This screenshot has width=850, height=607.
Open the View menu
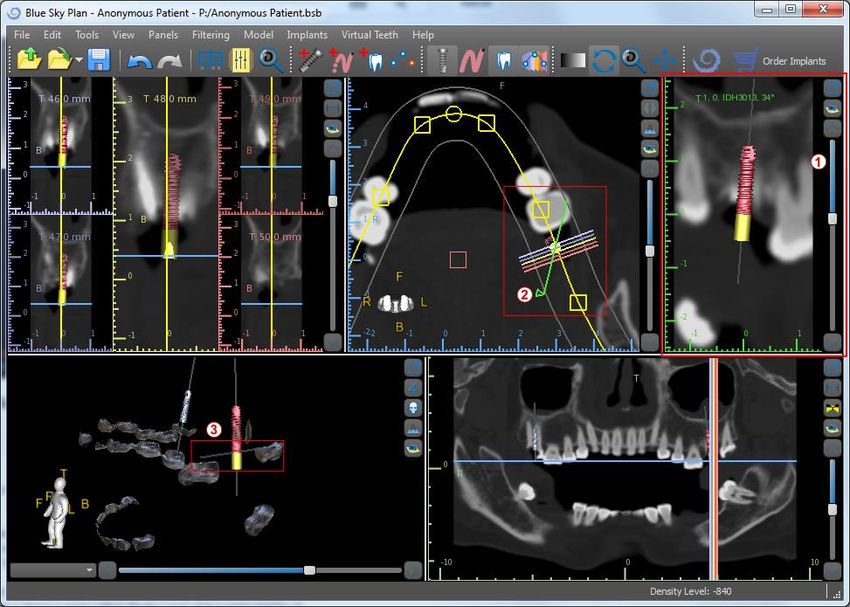click(x=123, y=35)
